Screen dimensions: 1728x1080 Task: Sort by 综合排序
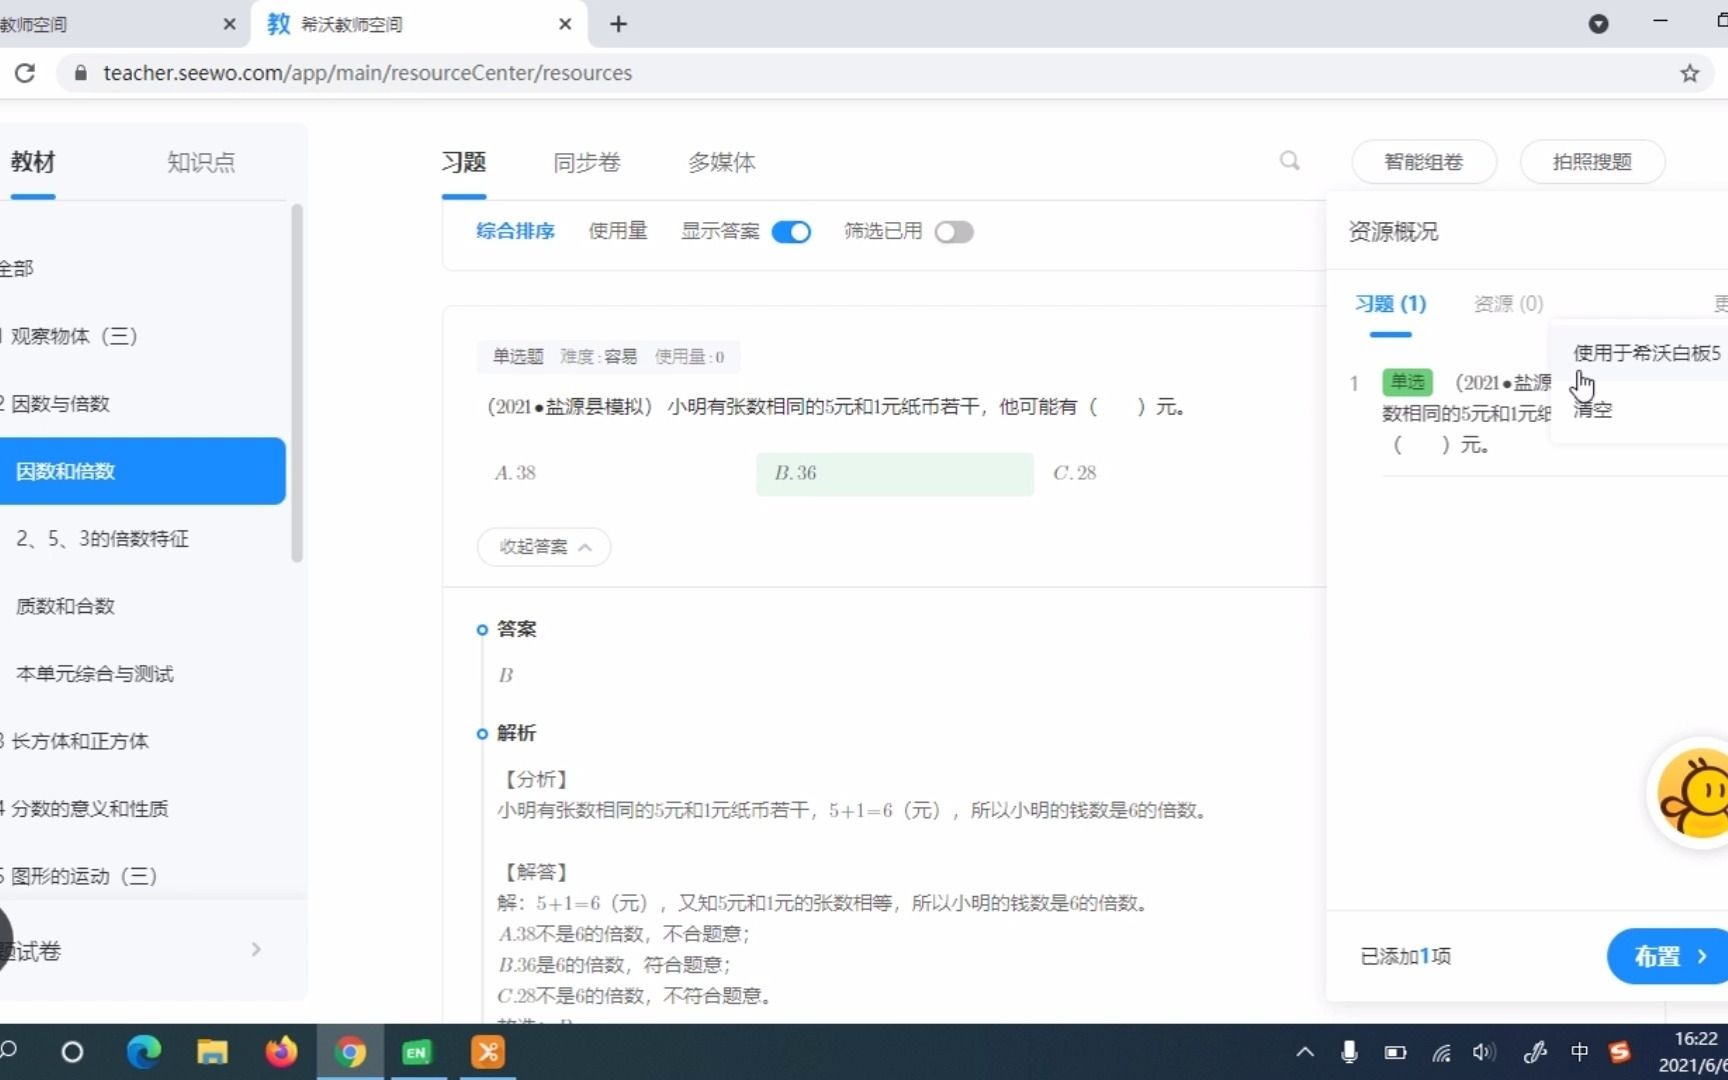(x=515, y=231)
